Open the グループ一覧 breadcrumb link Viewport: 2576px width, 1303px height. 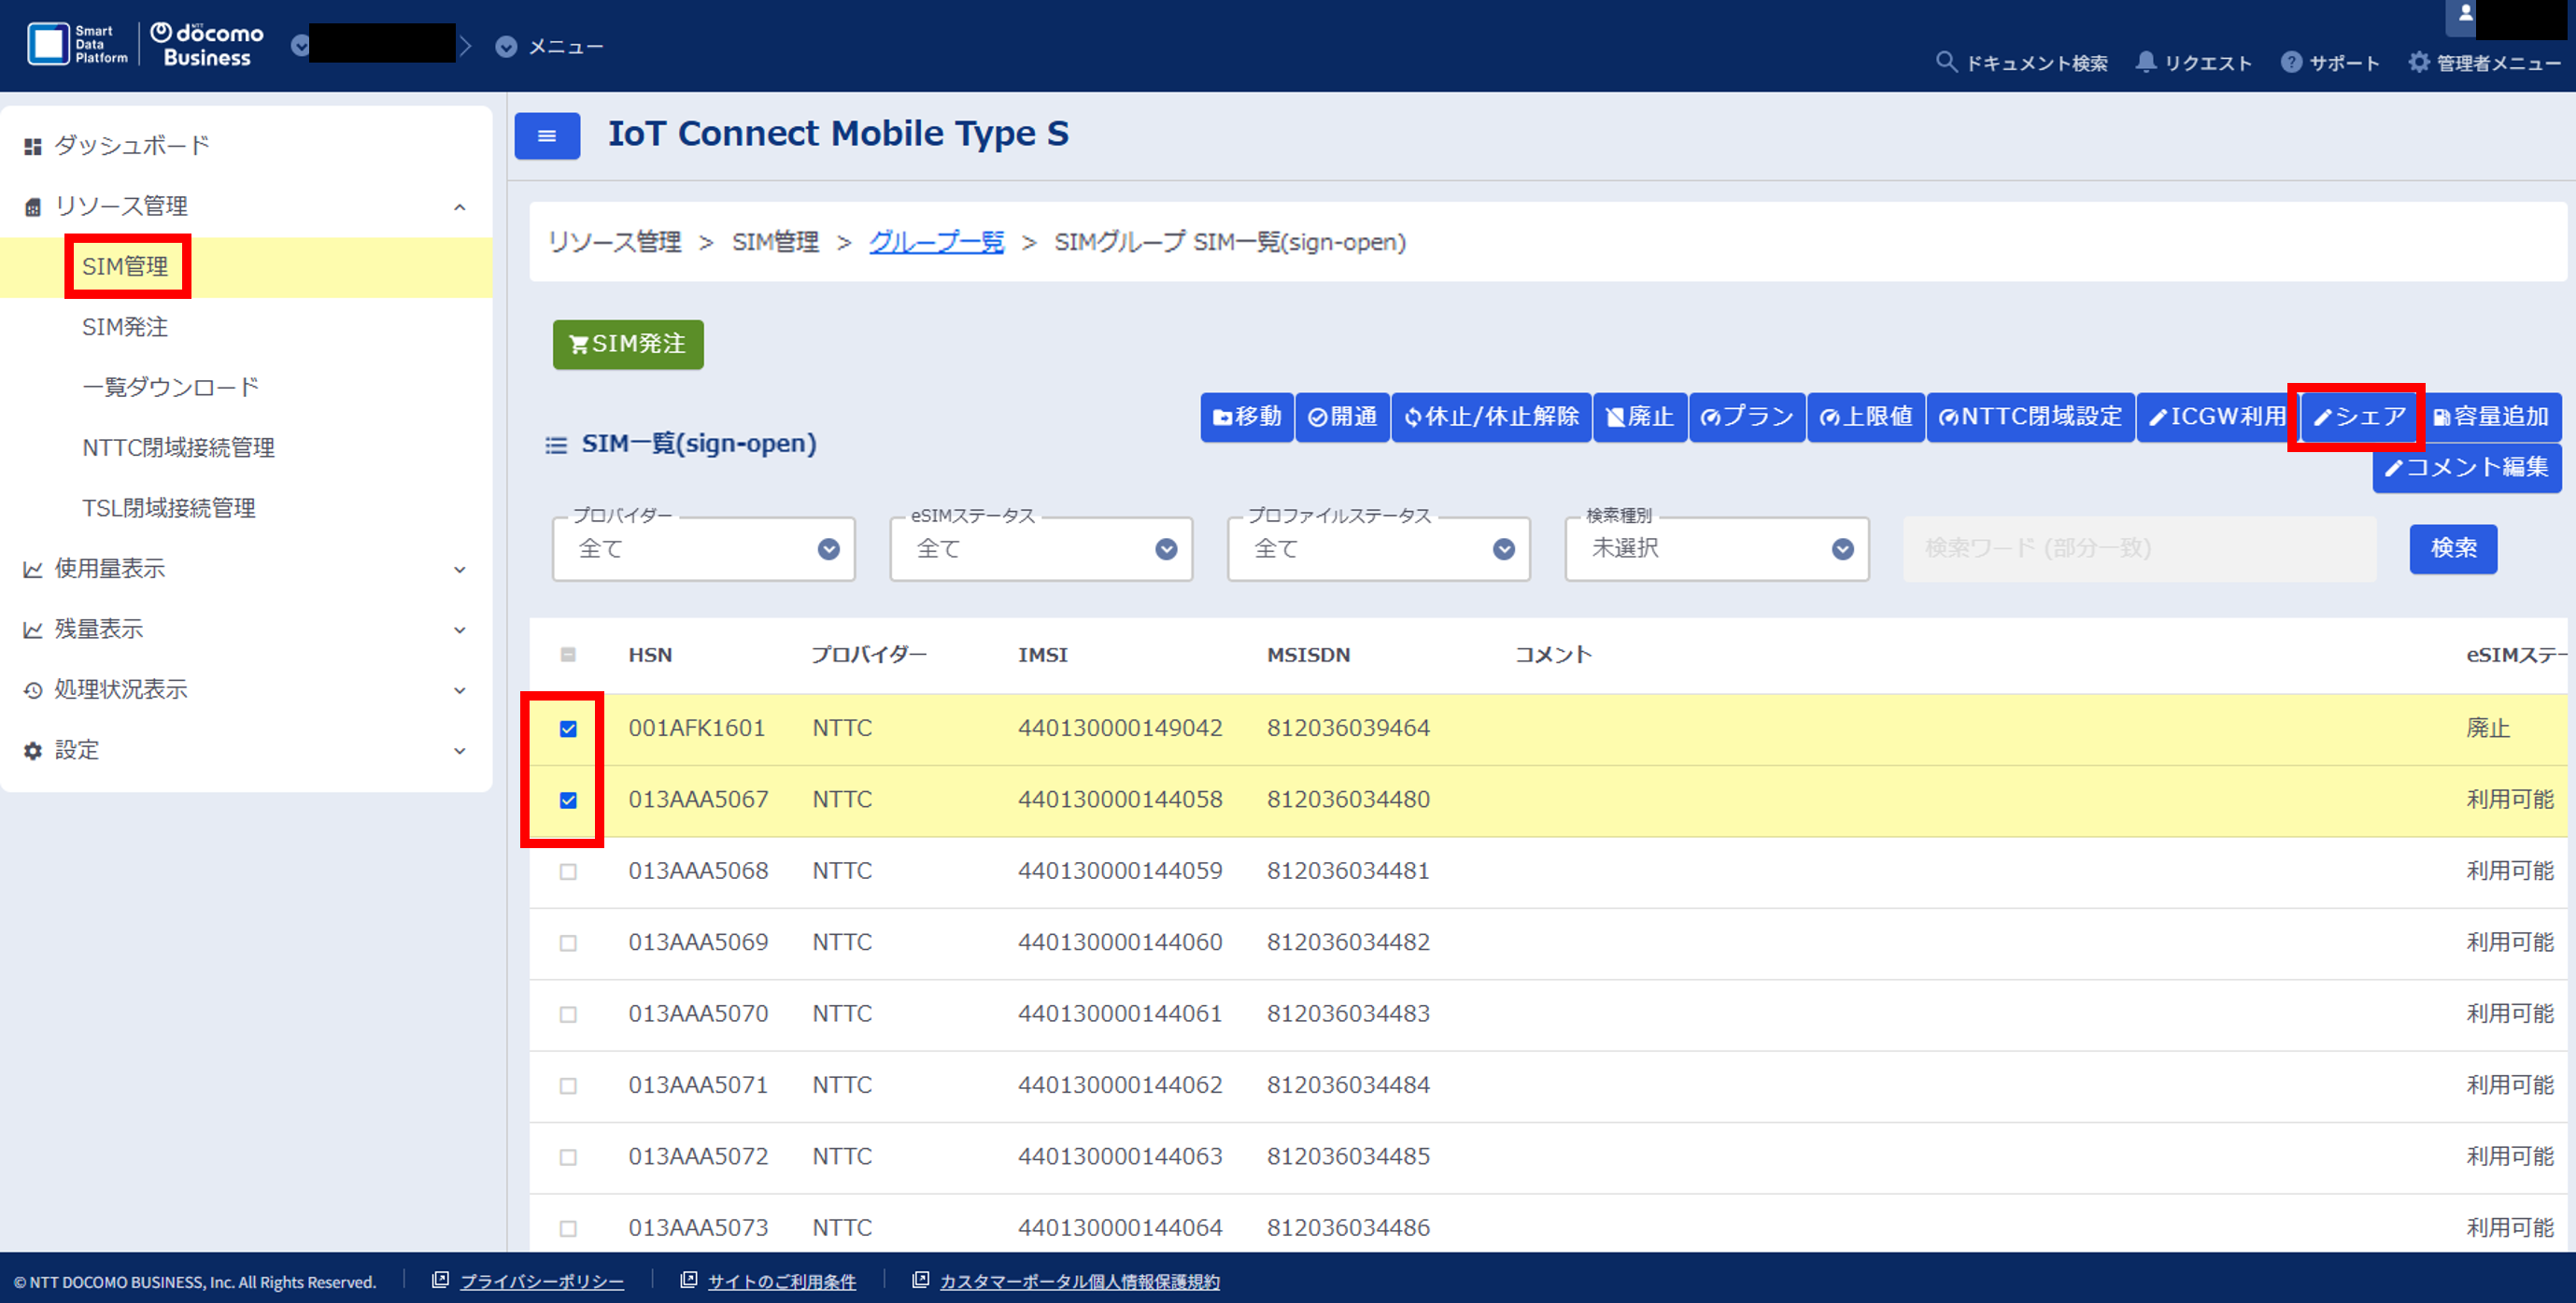936,242
